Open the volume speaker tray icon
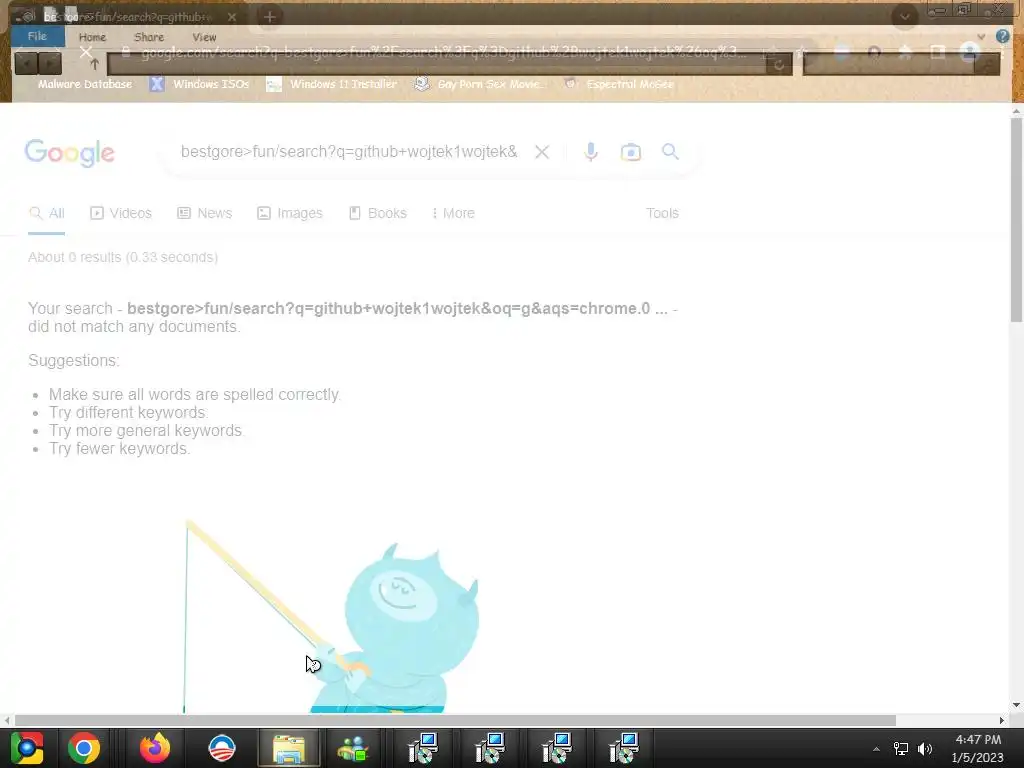Screen dimensions: 1024x768 (925, 749)
